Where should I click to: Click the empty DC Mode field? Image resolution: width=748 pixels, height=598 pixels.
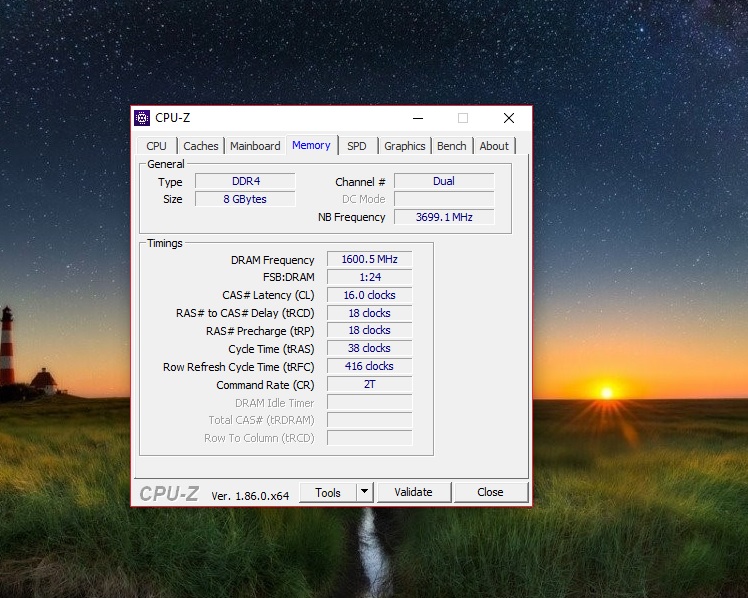[x=444, y=199]
